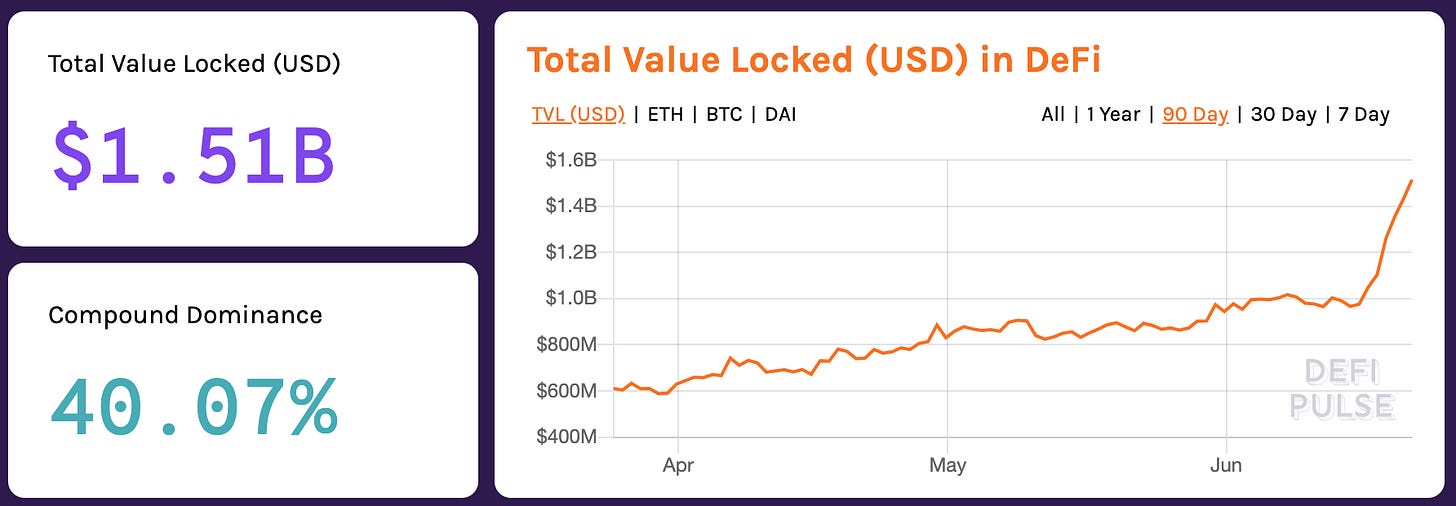
Task: Switch chart denomination to BTC
Action: 724,114
